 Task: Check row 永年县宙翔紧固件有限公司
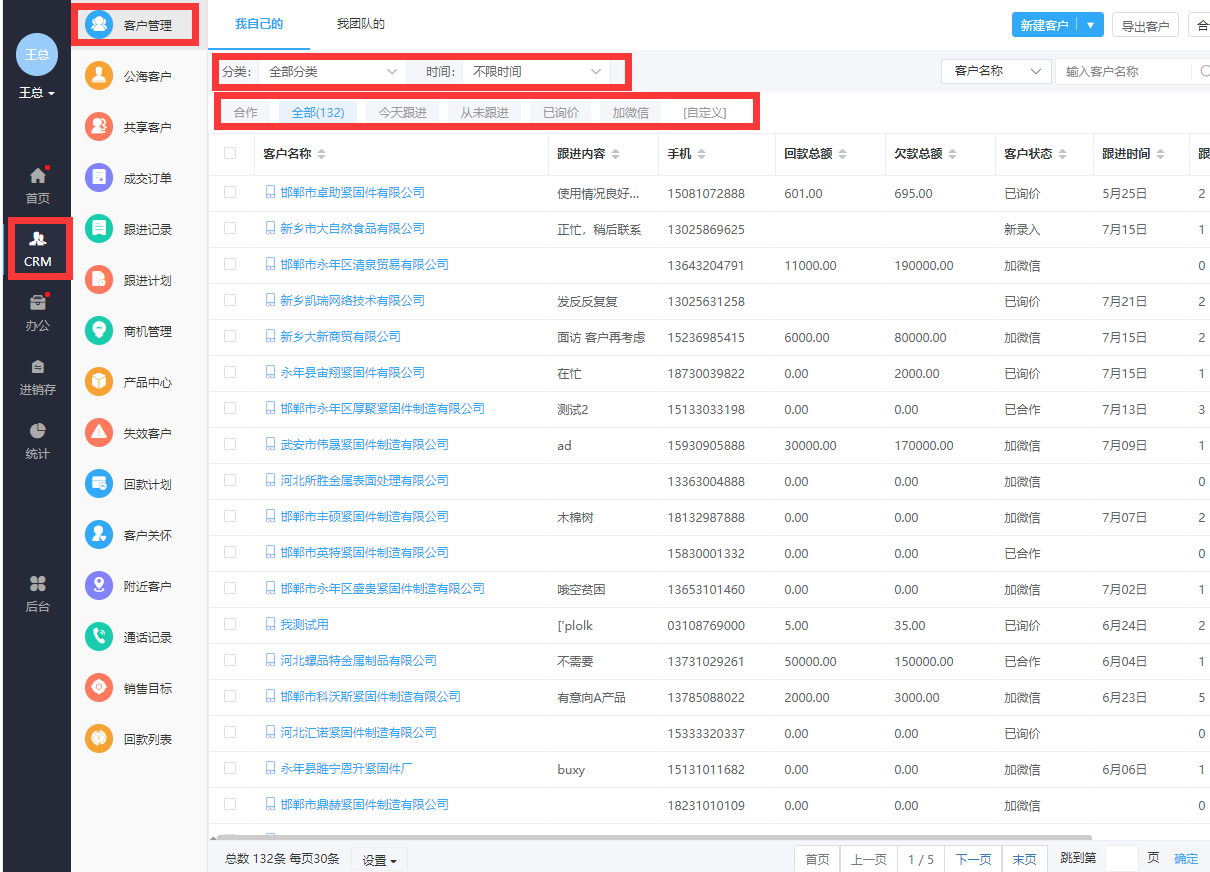tap(230, 372)
